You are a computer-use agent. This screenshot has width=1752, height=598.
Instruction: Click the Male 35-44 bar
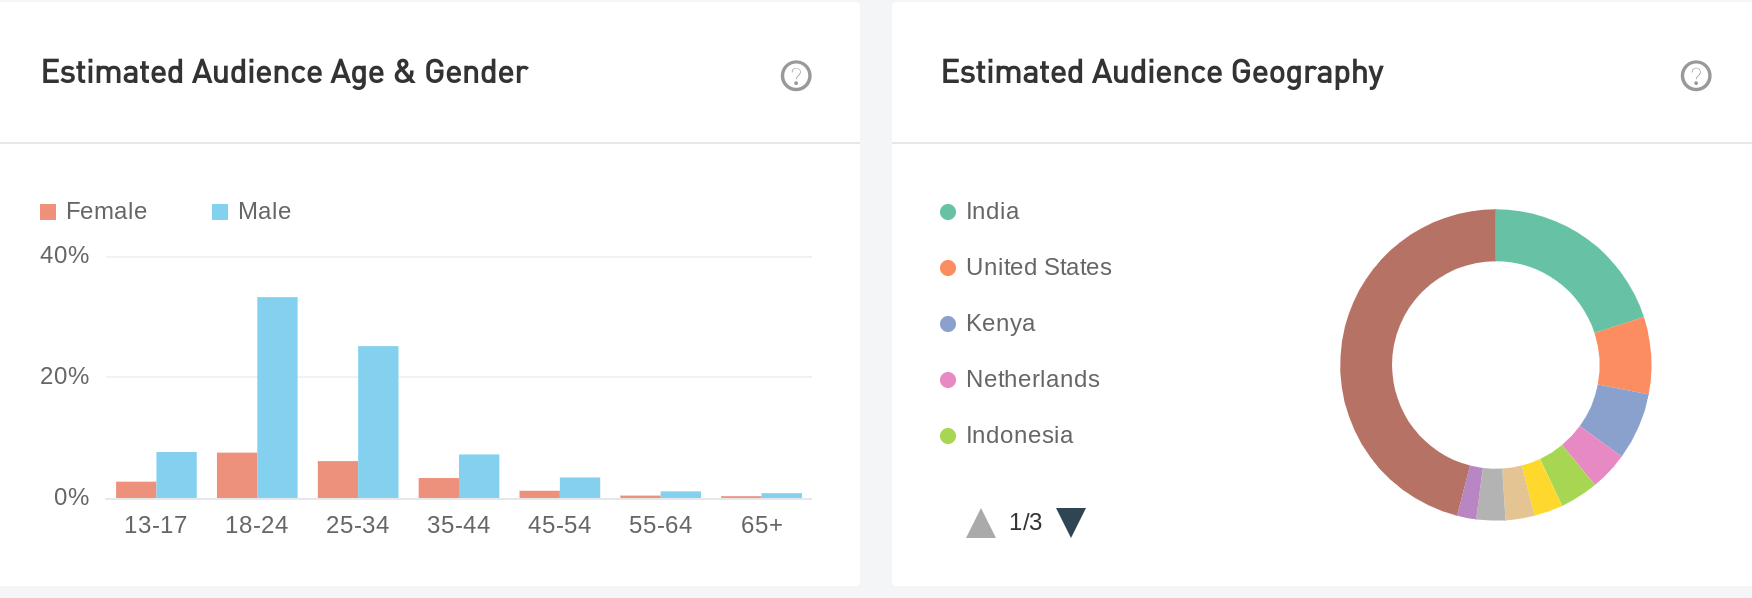479,476
